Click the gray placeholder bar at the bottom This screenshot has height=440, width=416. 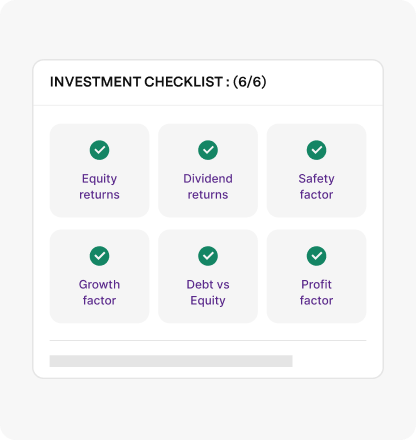click(171, 361)
